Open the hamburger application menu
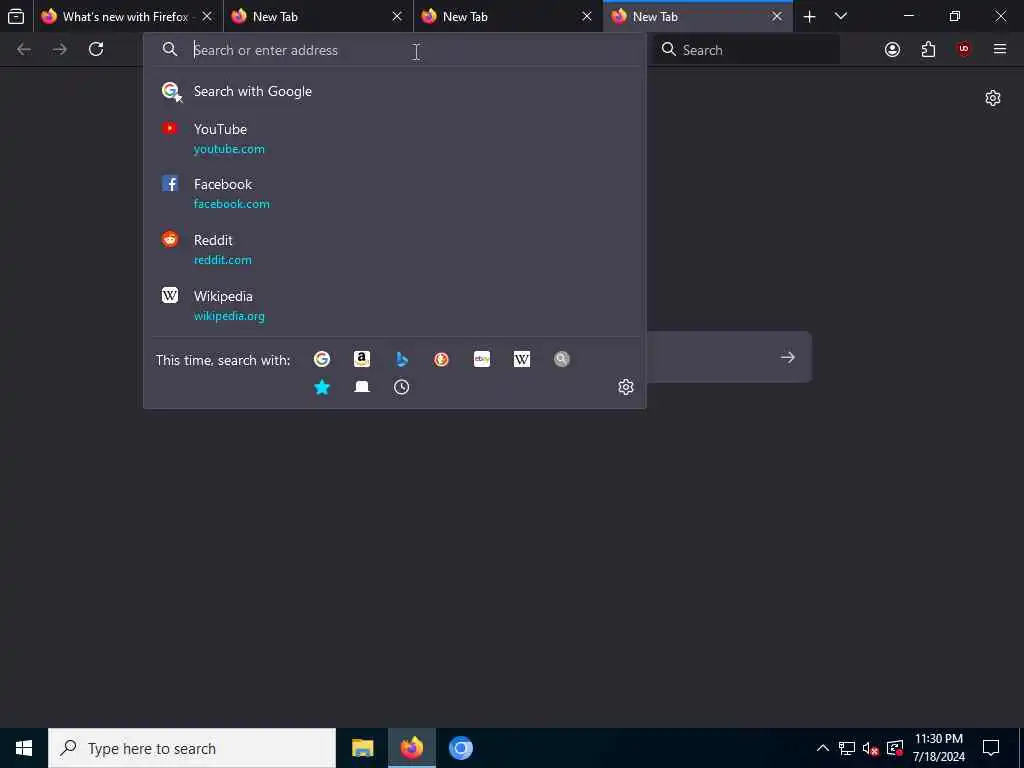This screenshot has height=768, width=1024. pos(1000,49)
